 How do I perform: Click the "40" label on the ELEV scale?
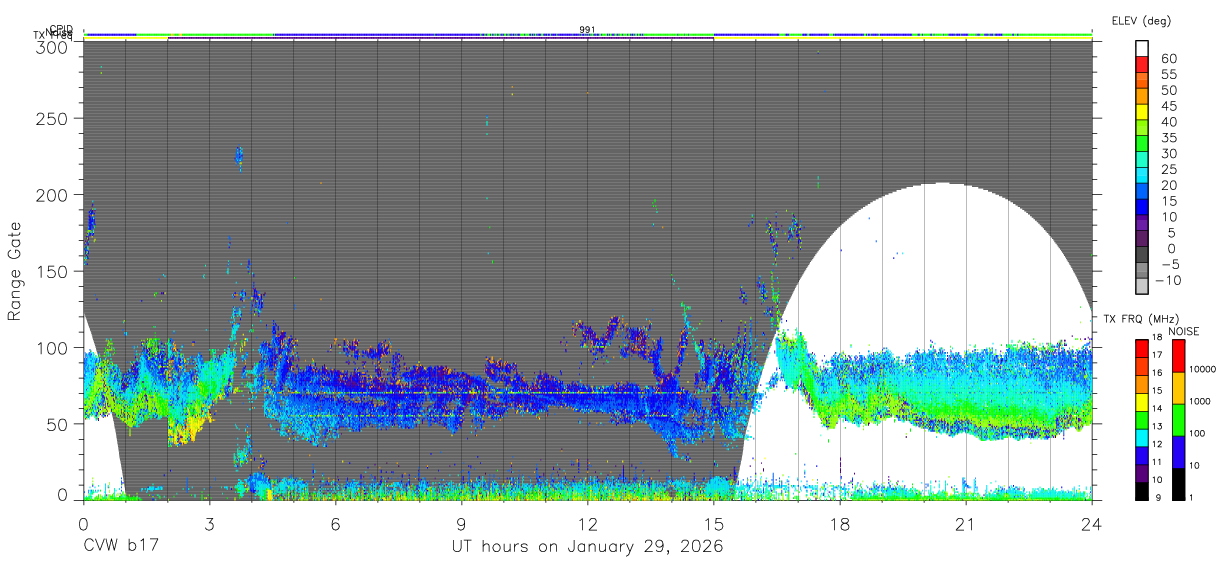coord(1169,122)
